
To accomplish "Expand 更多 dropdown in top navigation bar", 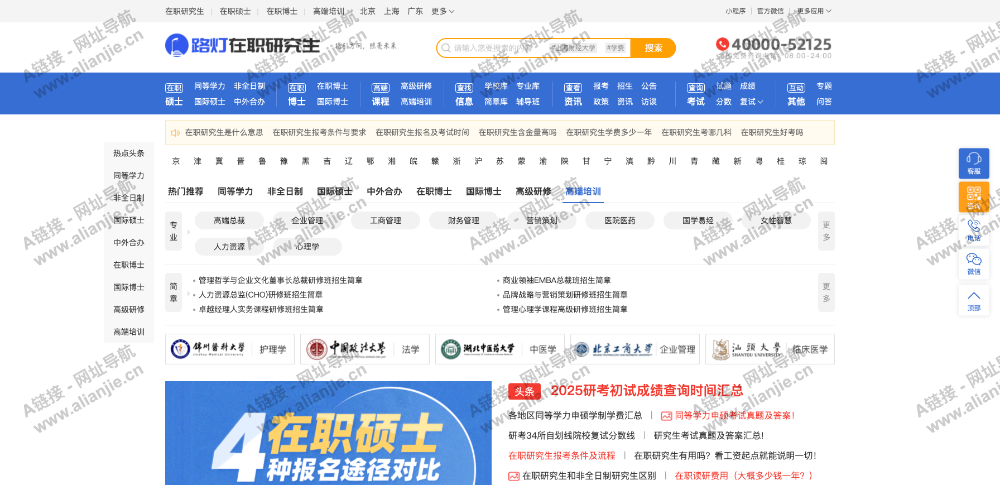I will [x=443, y=11].
